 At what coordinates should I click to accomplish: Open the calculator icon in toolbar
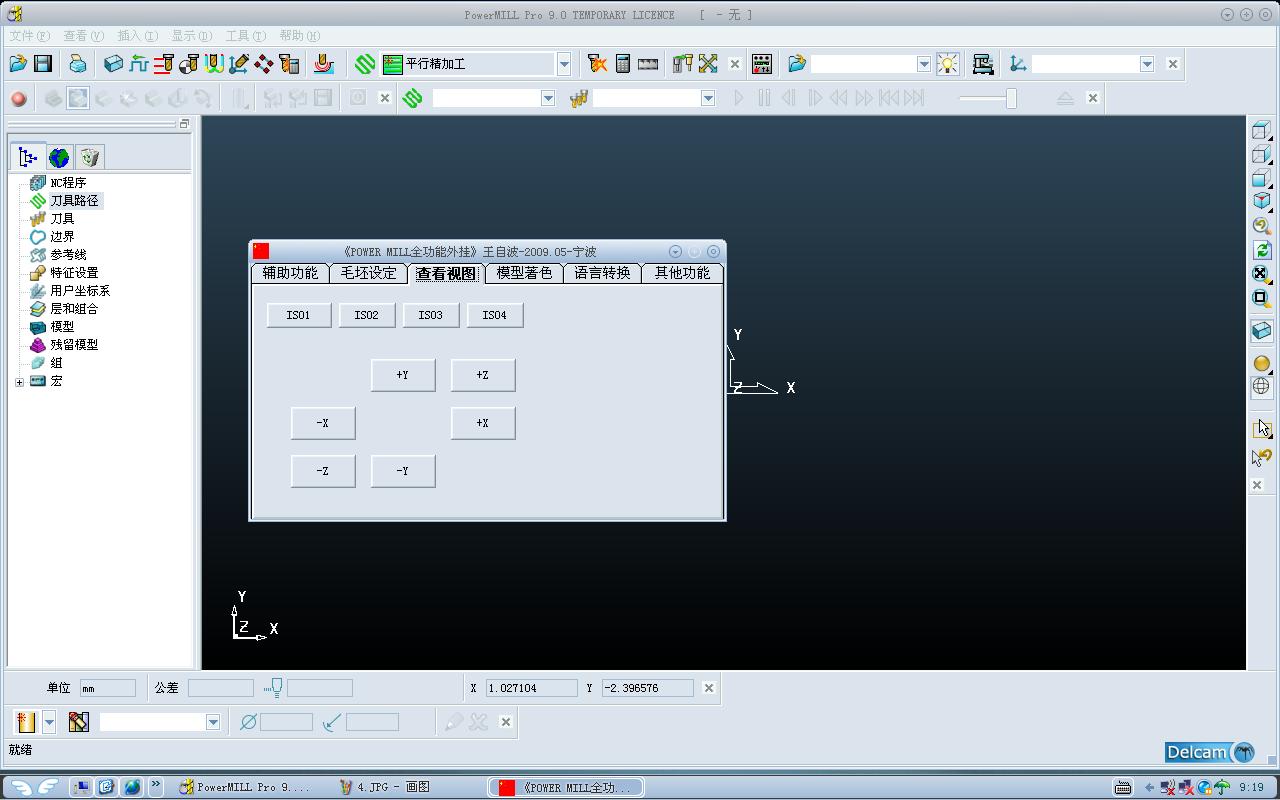tap(623, 64)
